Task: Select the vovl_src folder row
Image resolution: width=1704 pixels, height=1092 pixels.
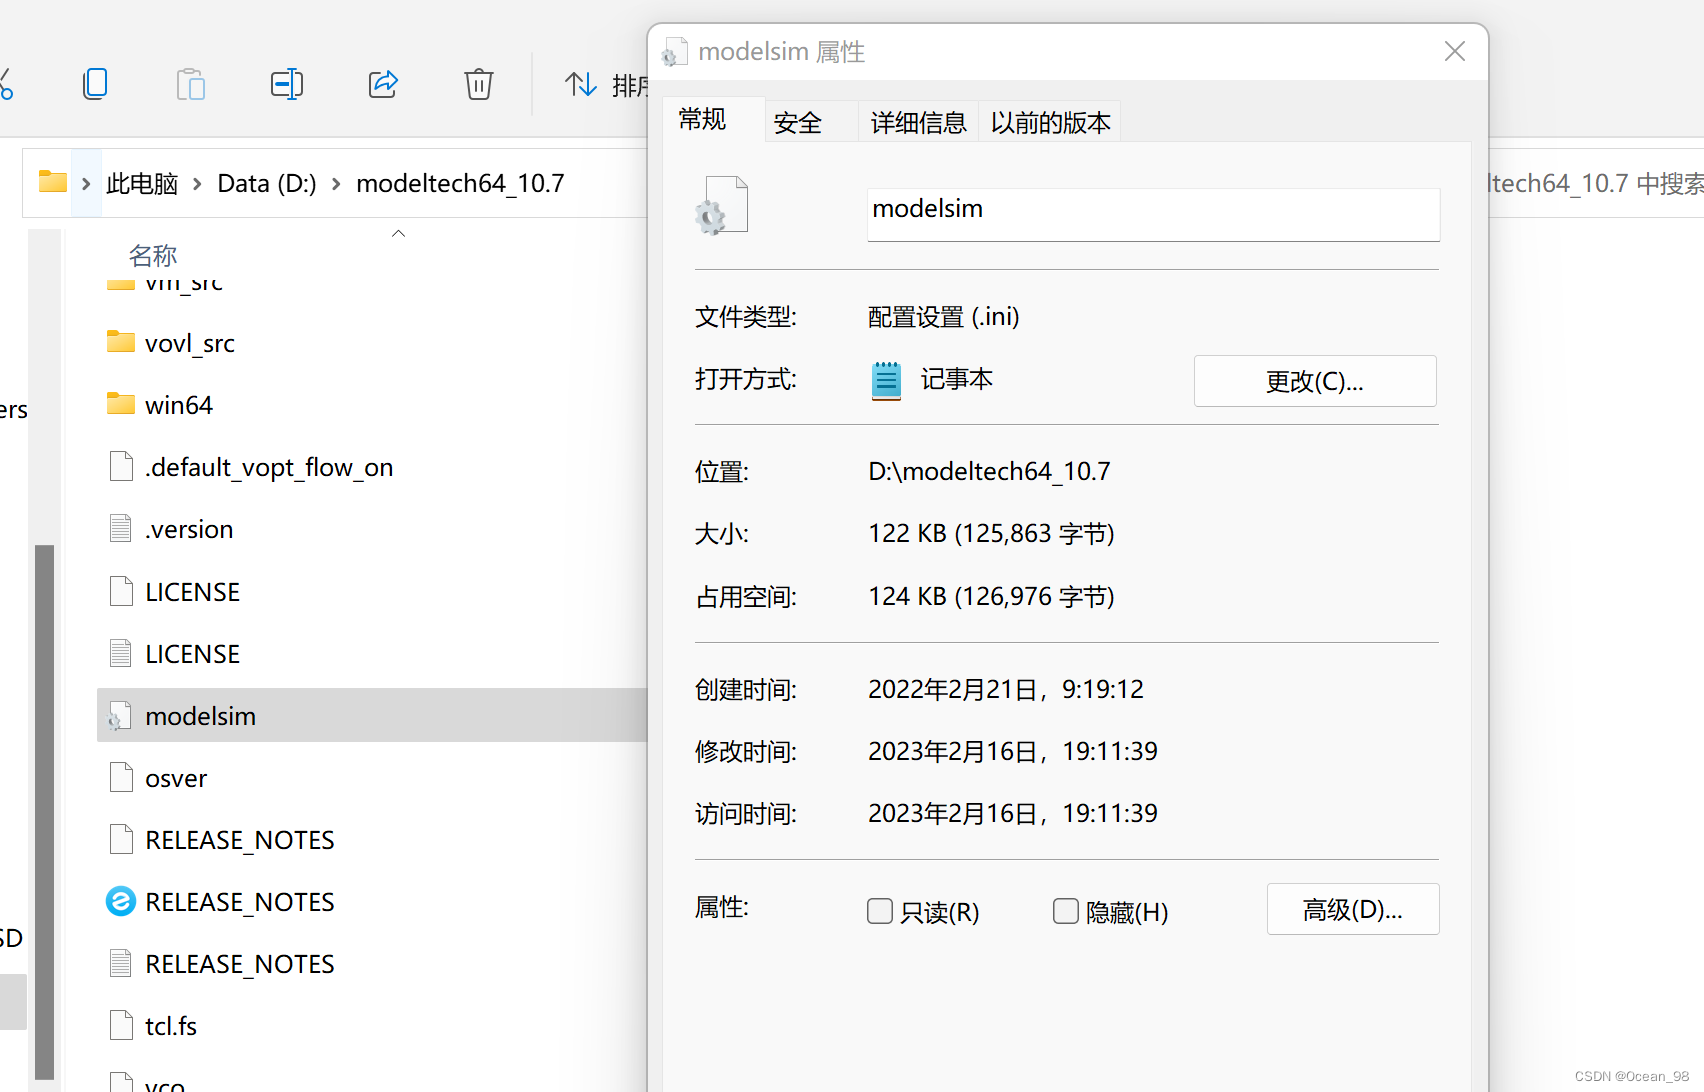Action: click(x=372, y=343)
